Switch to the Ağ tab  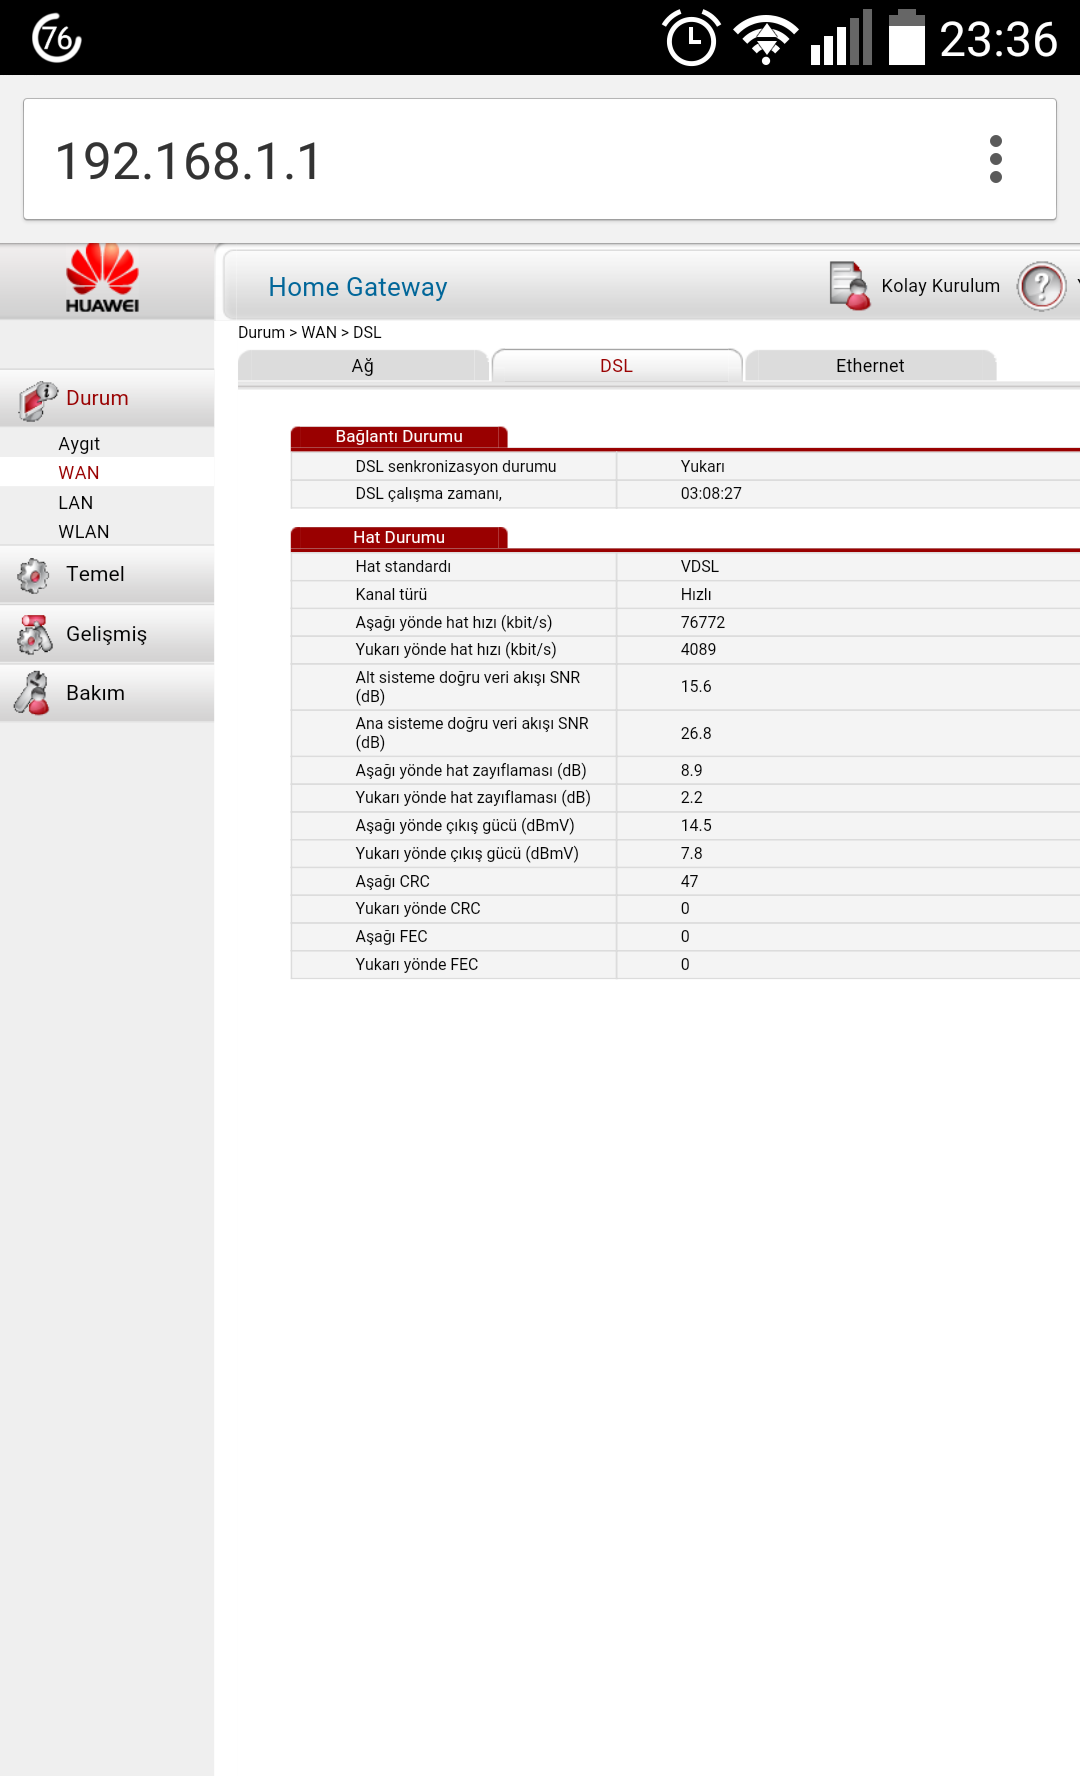tap(363, 366)
